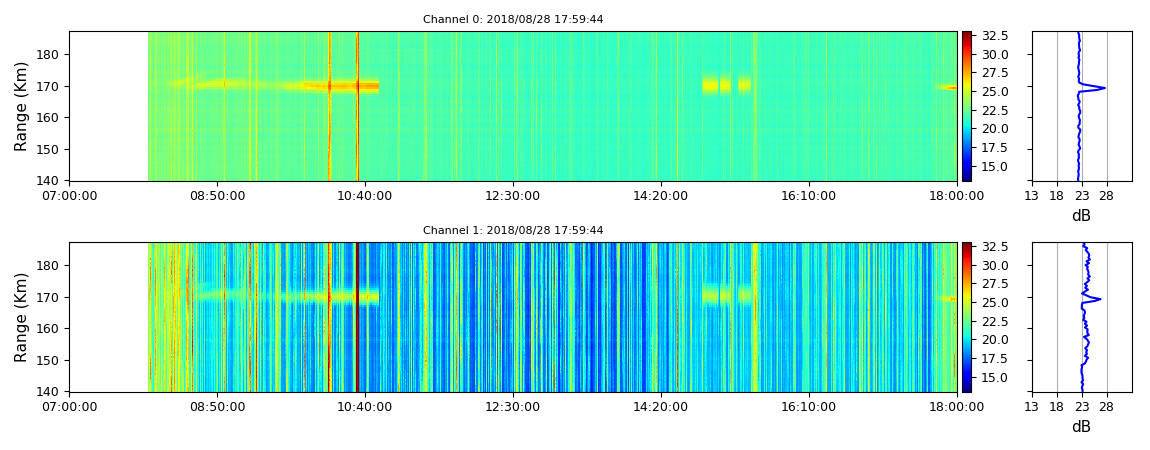This screenshot has height=450, width=1150.
Task: Click 07:00:00 tick under Channel 0
Action: [70, 196]
